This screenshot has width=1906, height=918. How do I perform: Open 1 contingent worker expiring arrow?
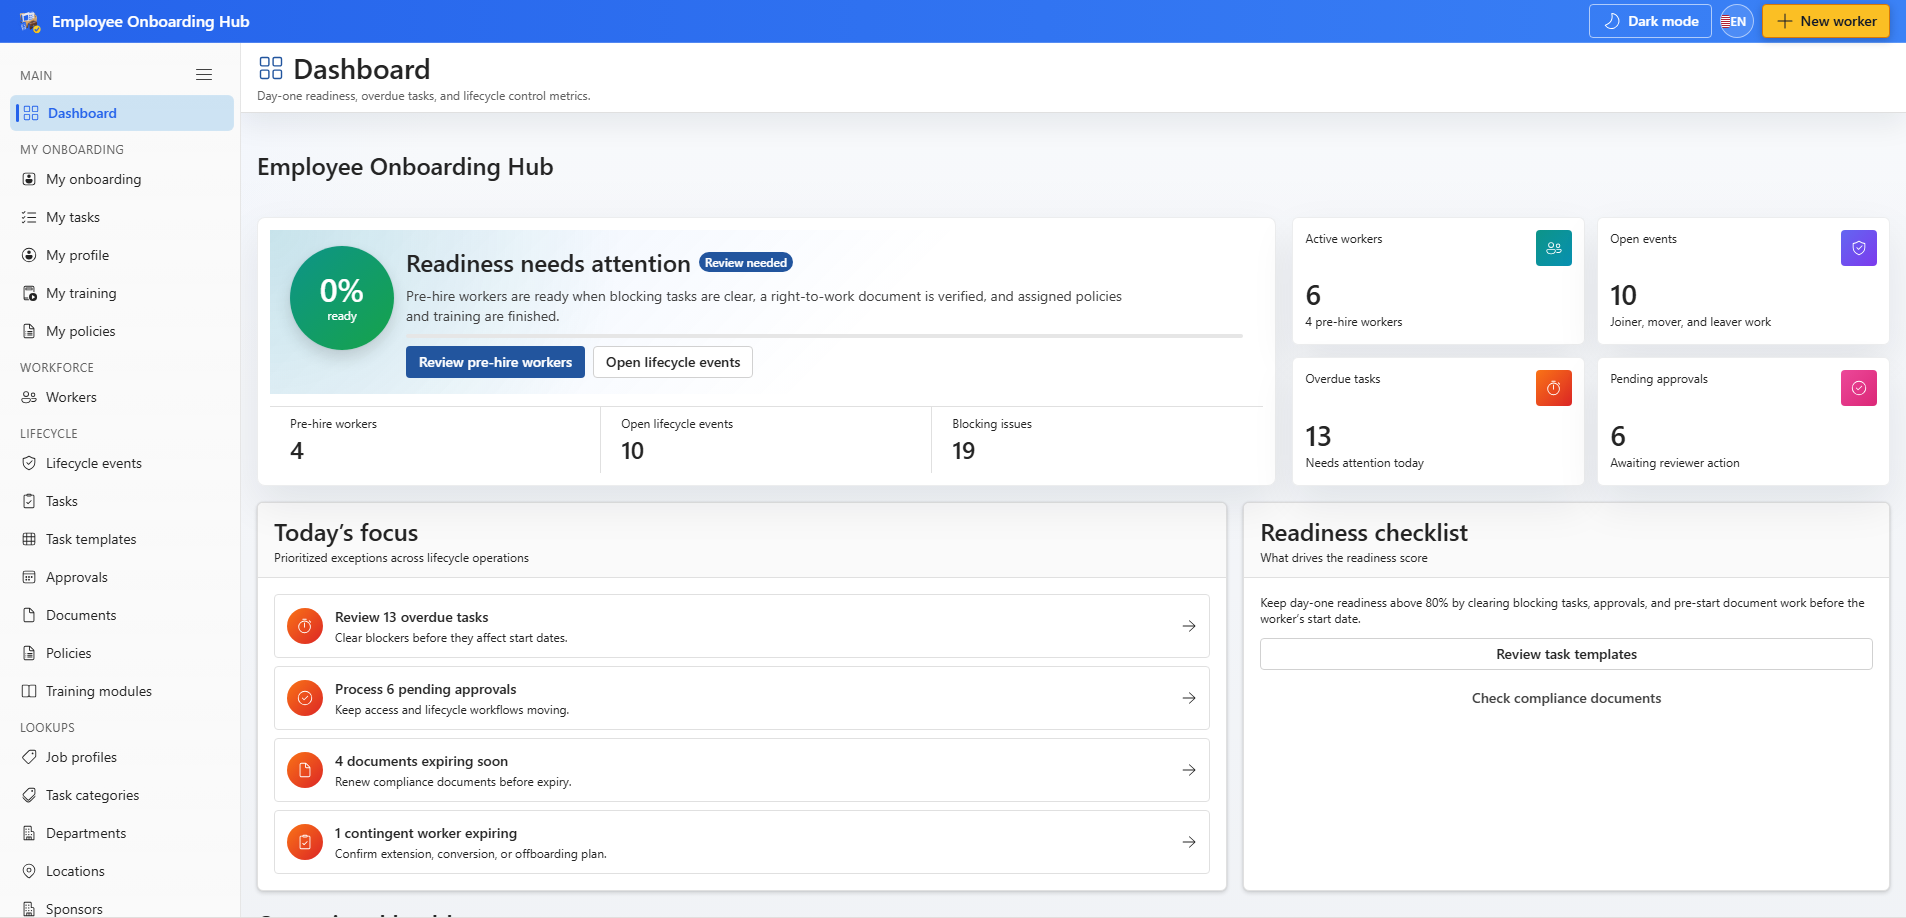1189,842
